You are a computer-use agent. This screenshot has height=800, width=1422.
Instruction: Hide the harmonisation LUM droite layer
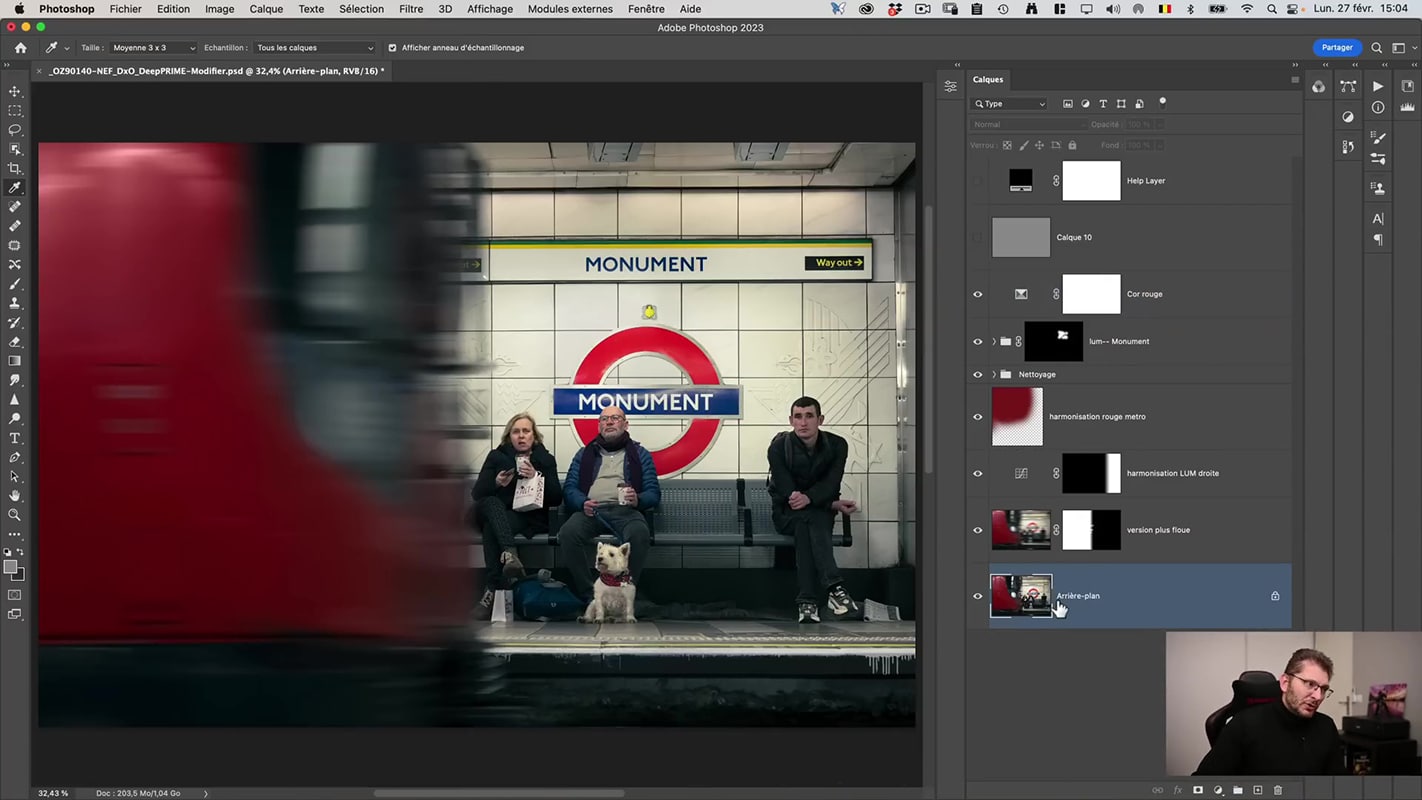(978, 474)
